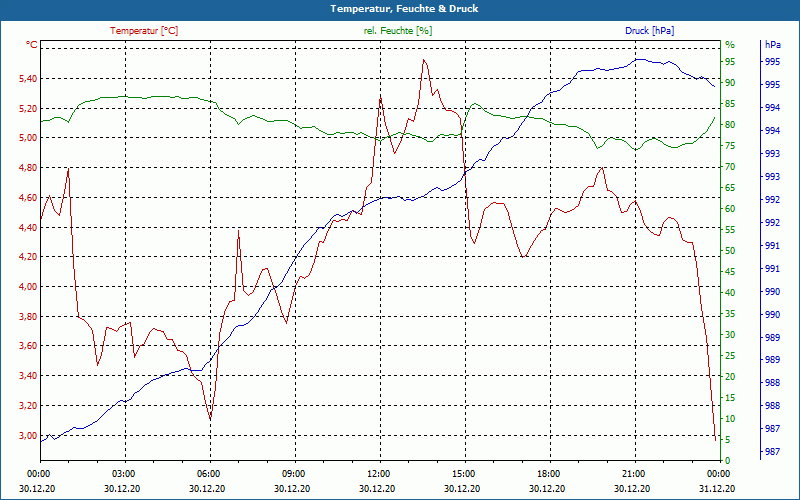Screen dimensions: 800x500
Task: Click the green 25 humidity axis tick
Action: tap(730, 356)
